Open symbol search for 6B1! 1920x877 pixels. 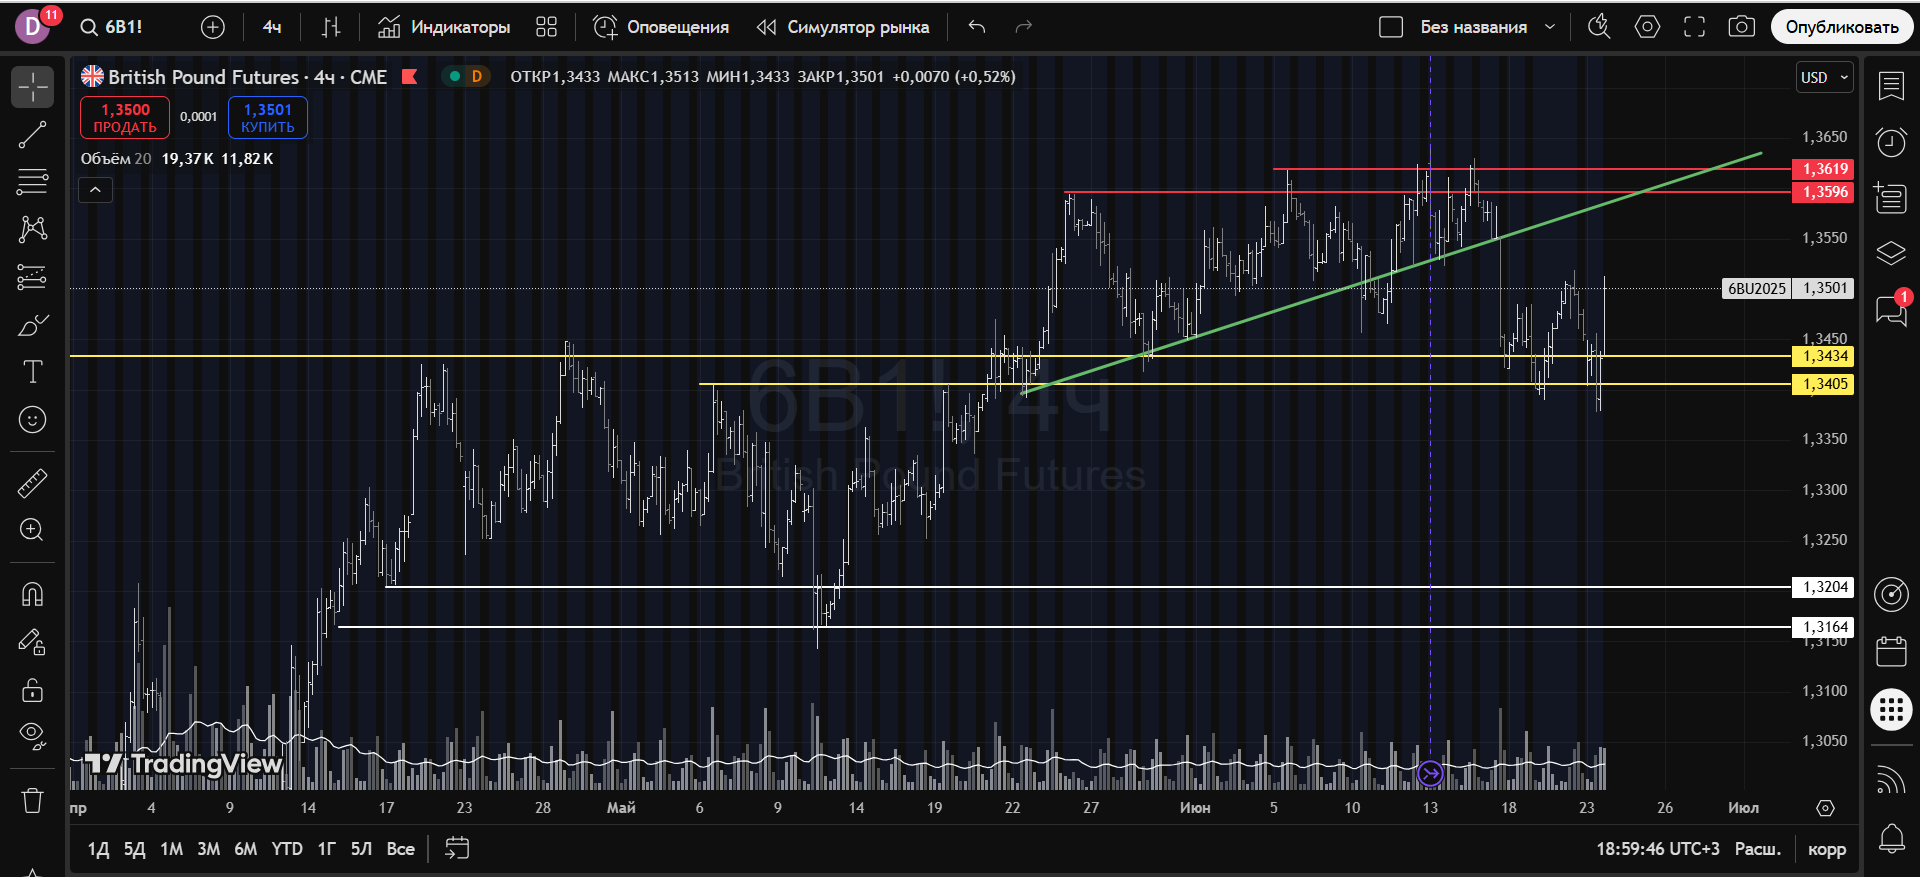(112, 27)
